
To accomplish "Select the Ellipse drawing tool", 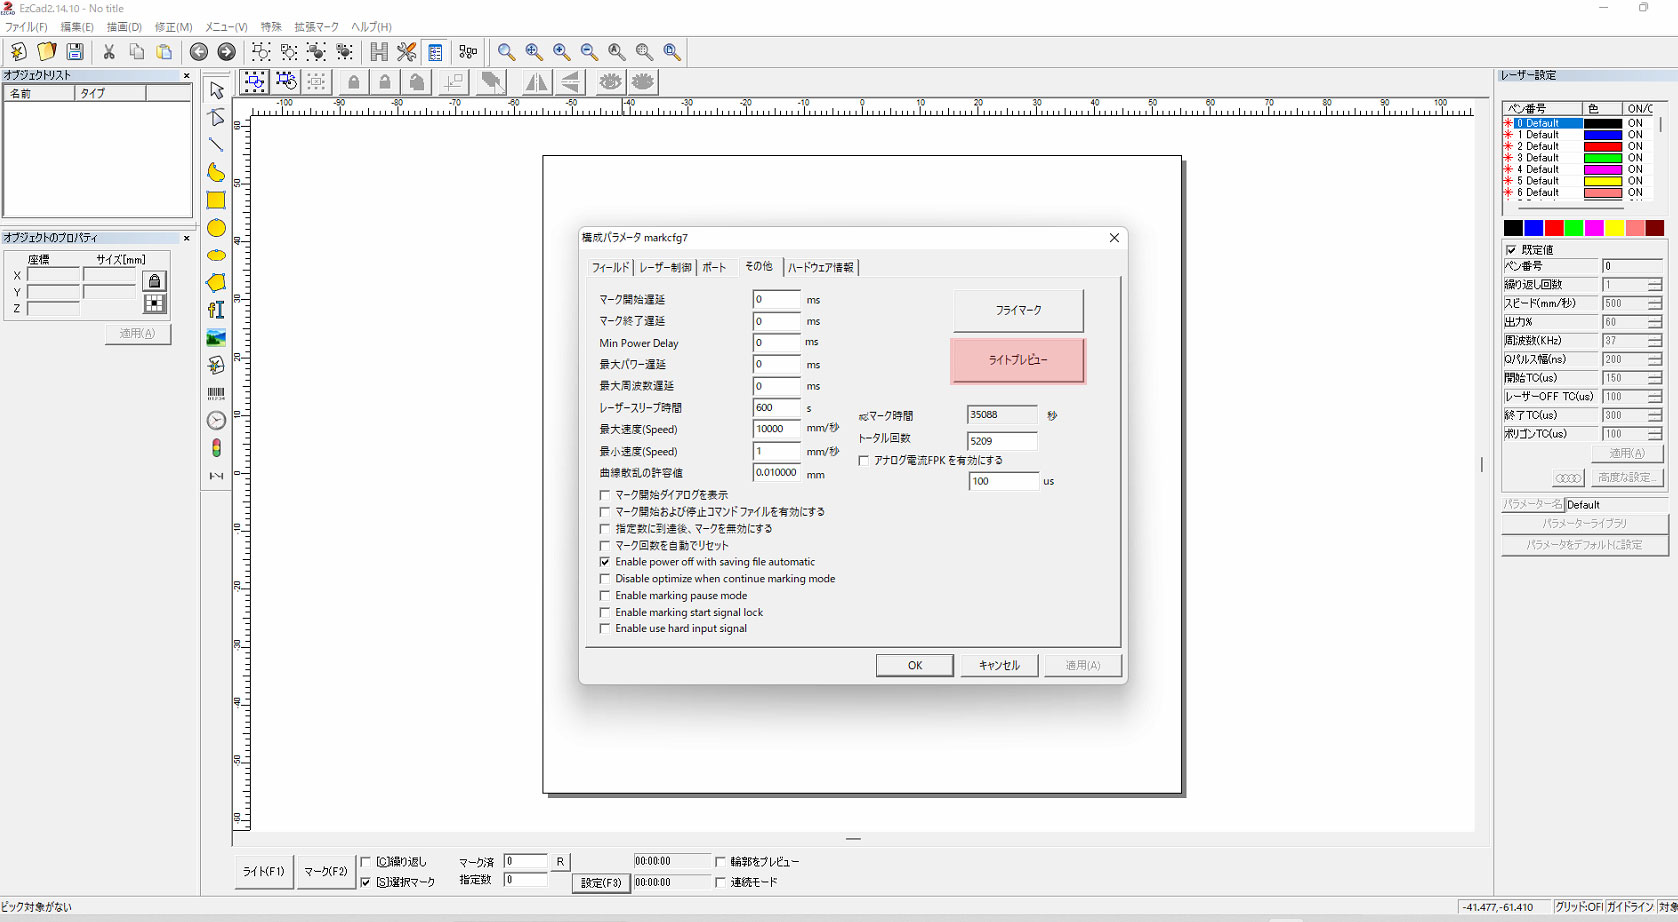I will [216, 255].
